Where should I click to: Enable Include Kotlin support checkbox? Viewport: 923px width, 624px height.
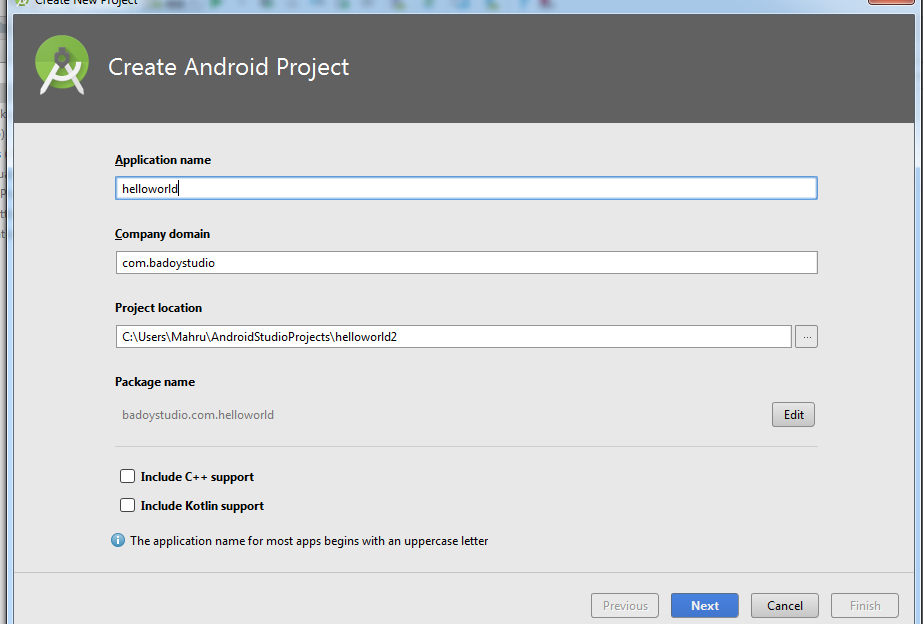[x=127, y=506]
